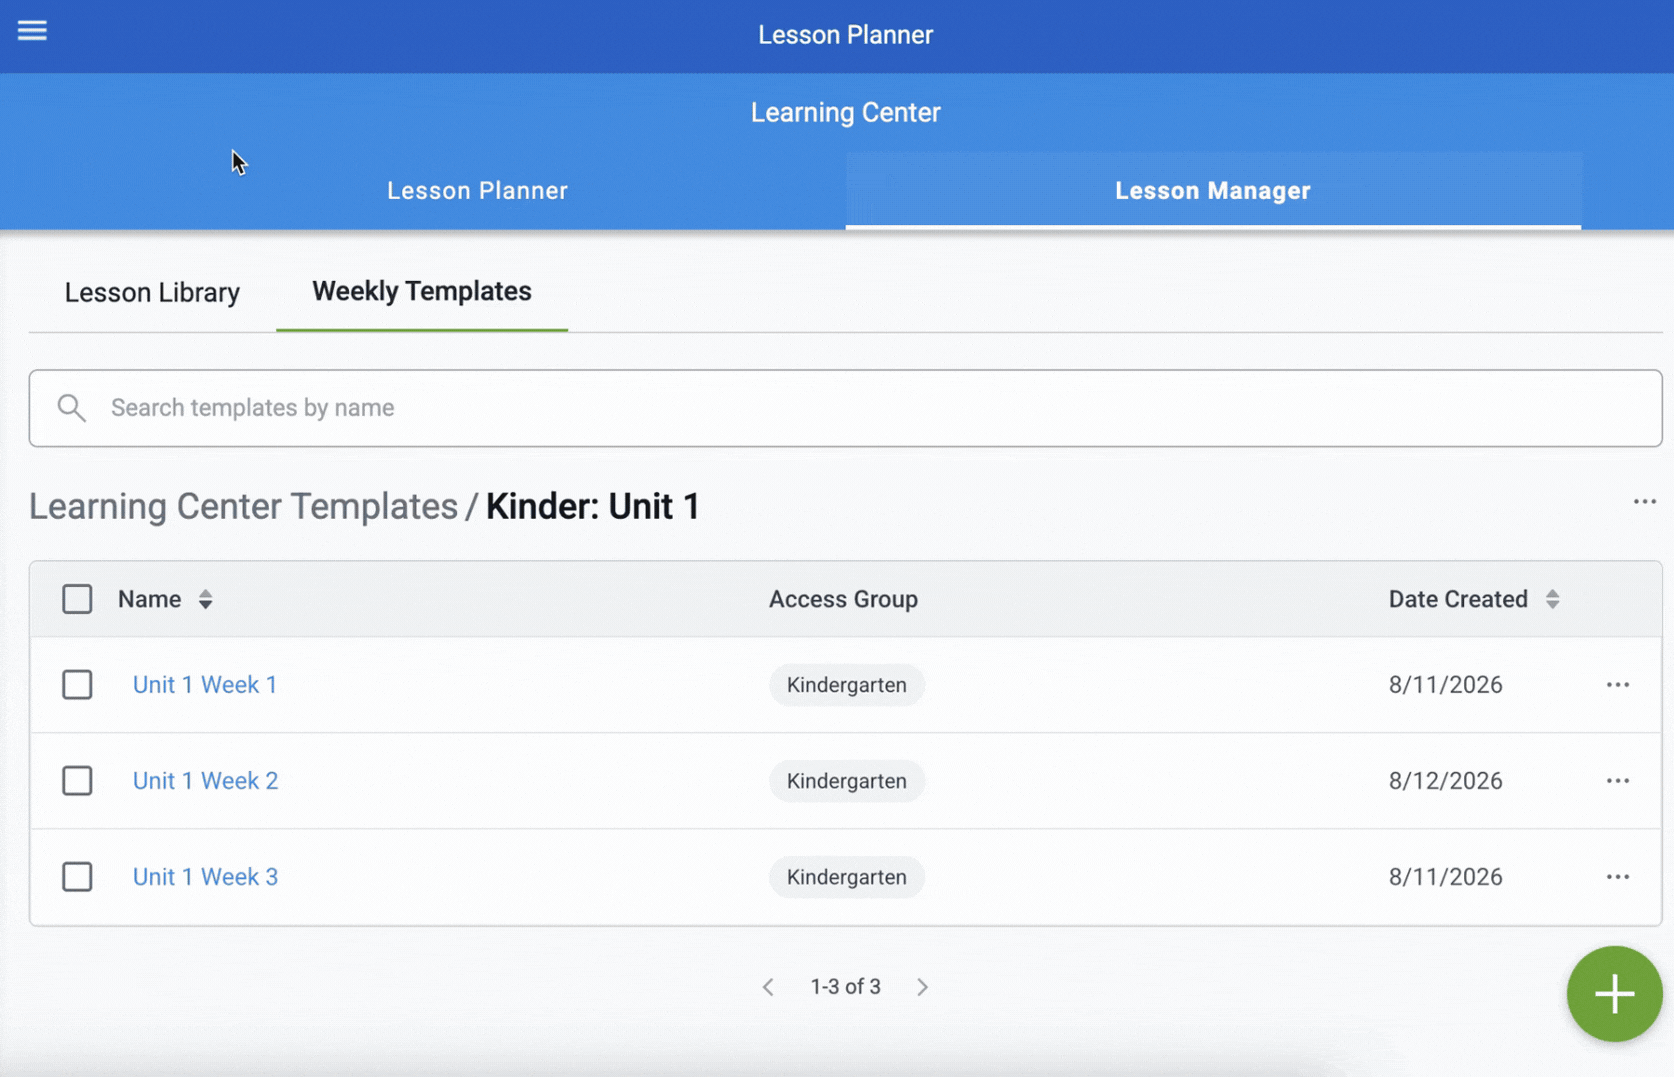Click the Lesson Planner title in top bar
This screenshot has height=1077, width=1674.
(x=845, y=35)
